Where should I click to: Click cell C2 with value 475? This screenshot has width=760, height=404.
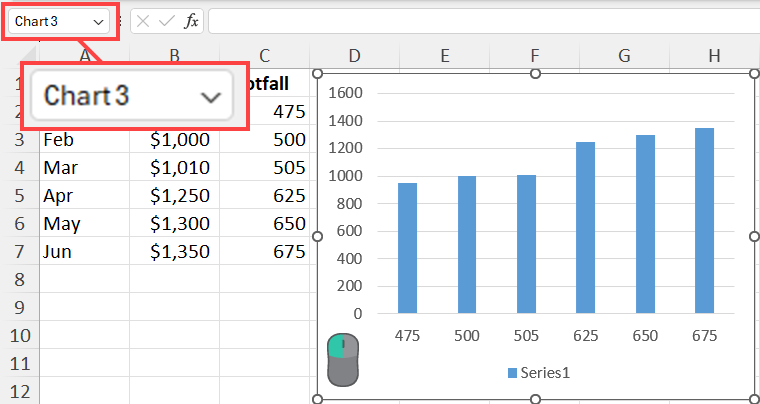(x=280, y=112)
